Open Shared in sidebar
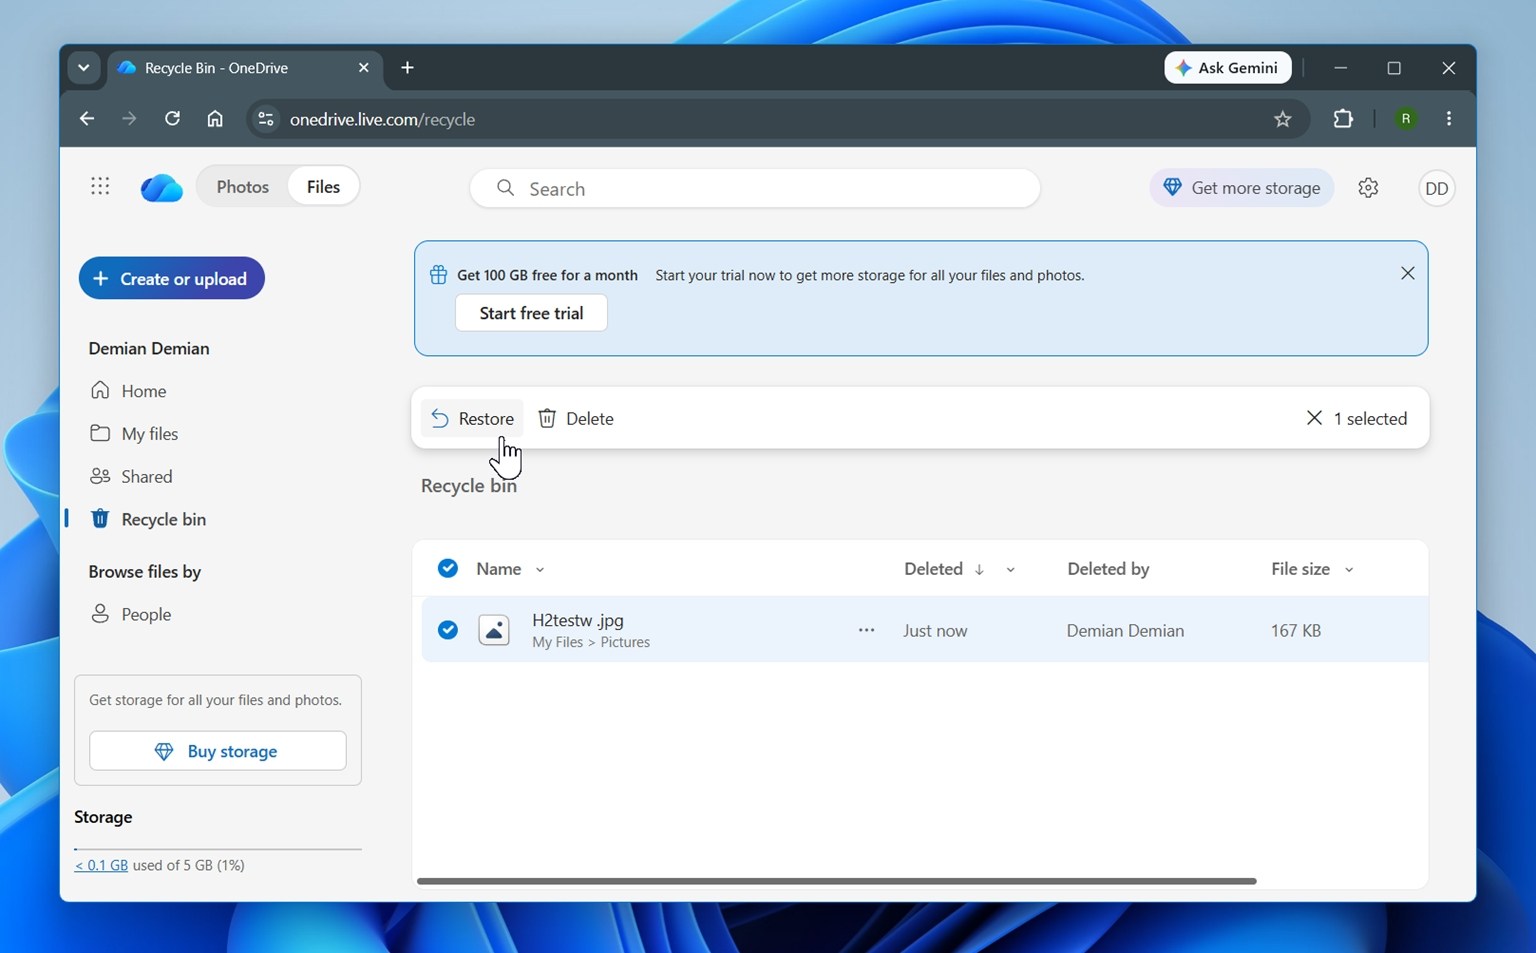Image resolution: width=1536 pixels, height=953 pixels. 131,477
